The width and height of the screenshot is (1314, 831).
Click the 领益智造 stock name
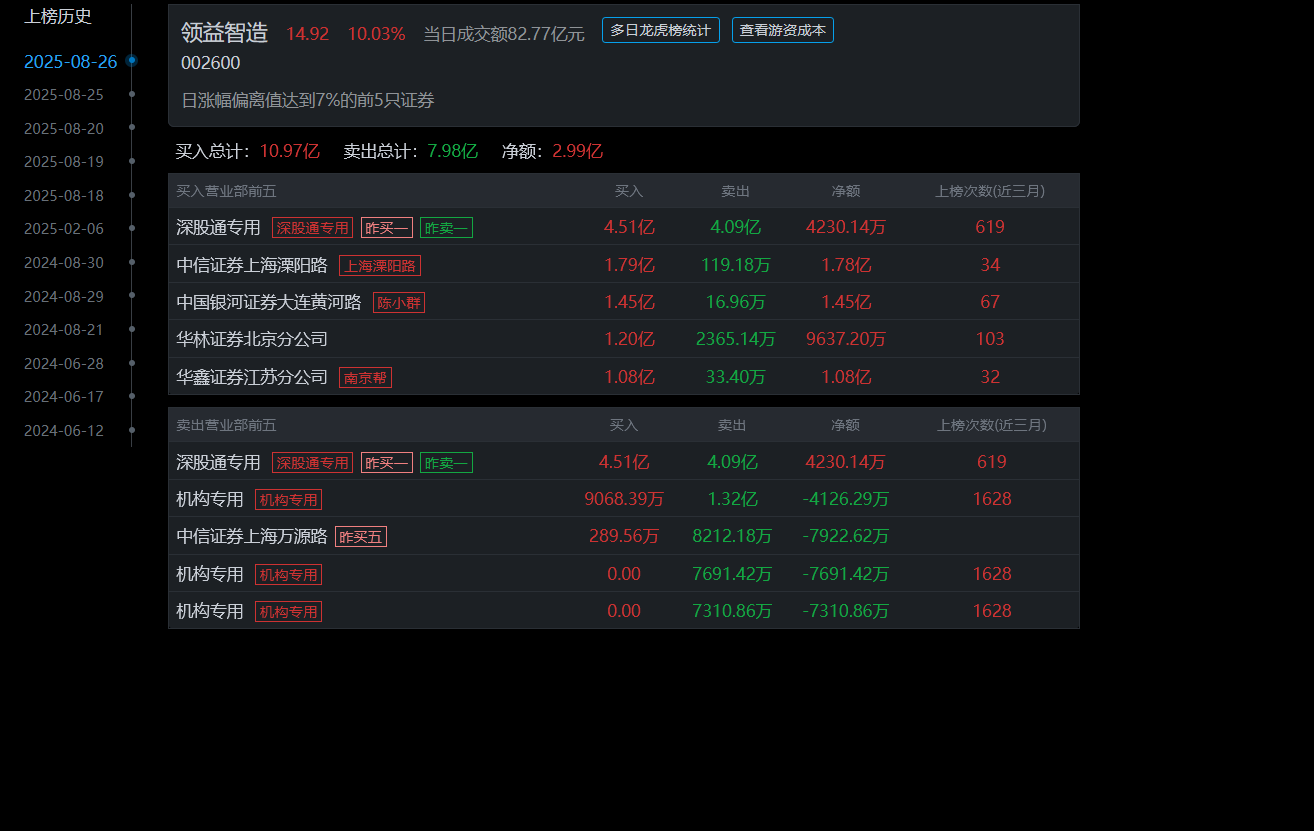(224, 33)
